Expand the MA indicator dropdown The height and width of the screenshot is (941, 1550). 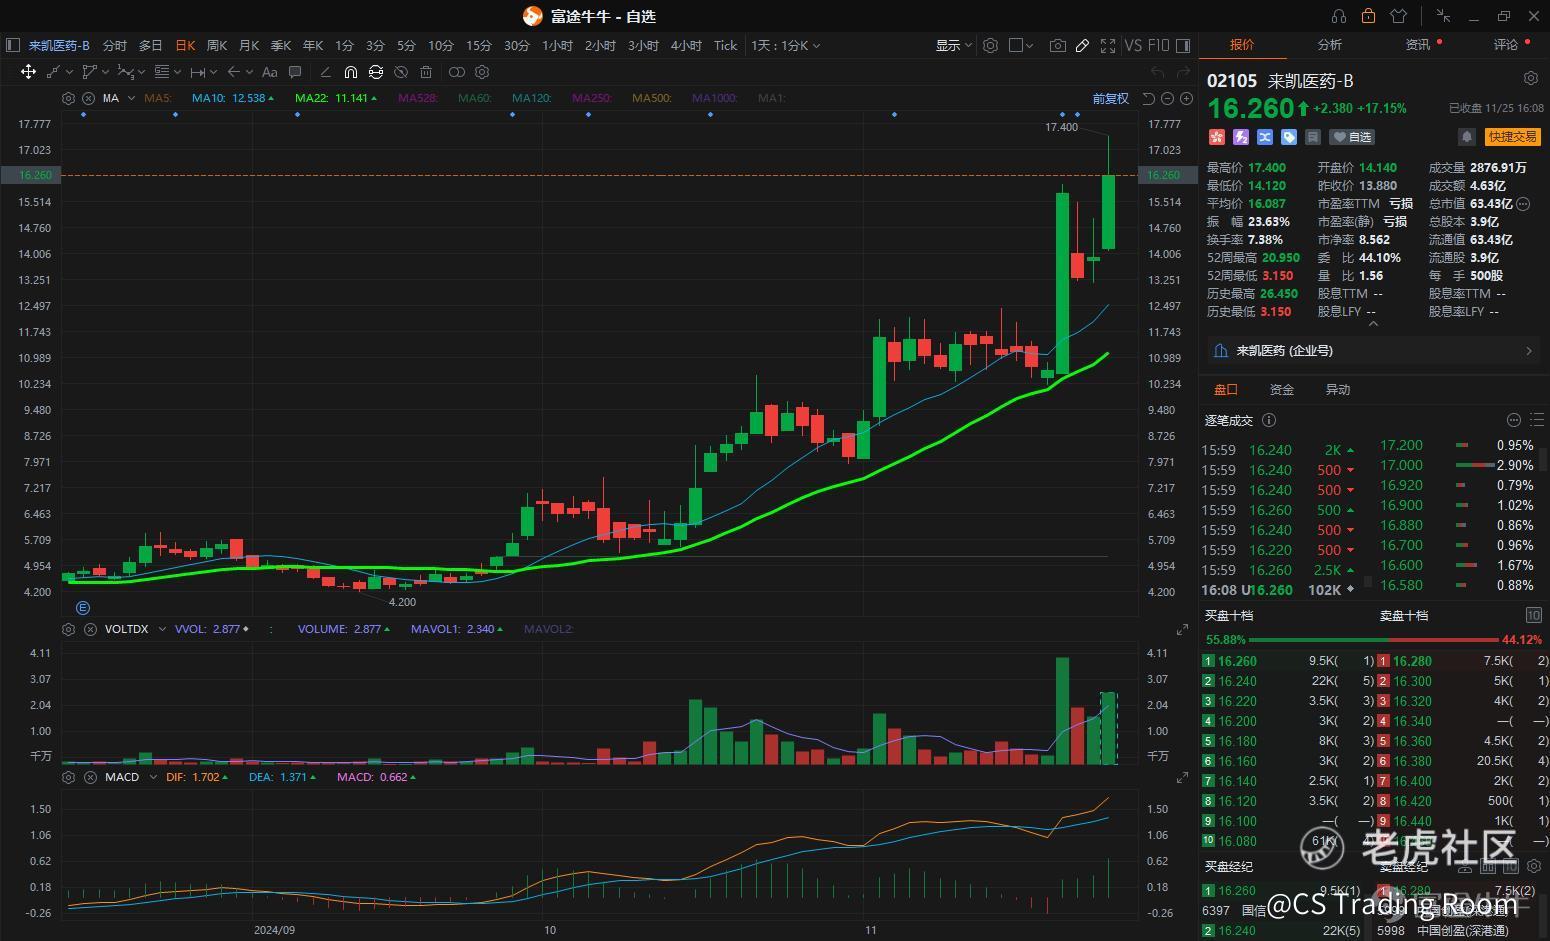(130, 98)
